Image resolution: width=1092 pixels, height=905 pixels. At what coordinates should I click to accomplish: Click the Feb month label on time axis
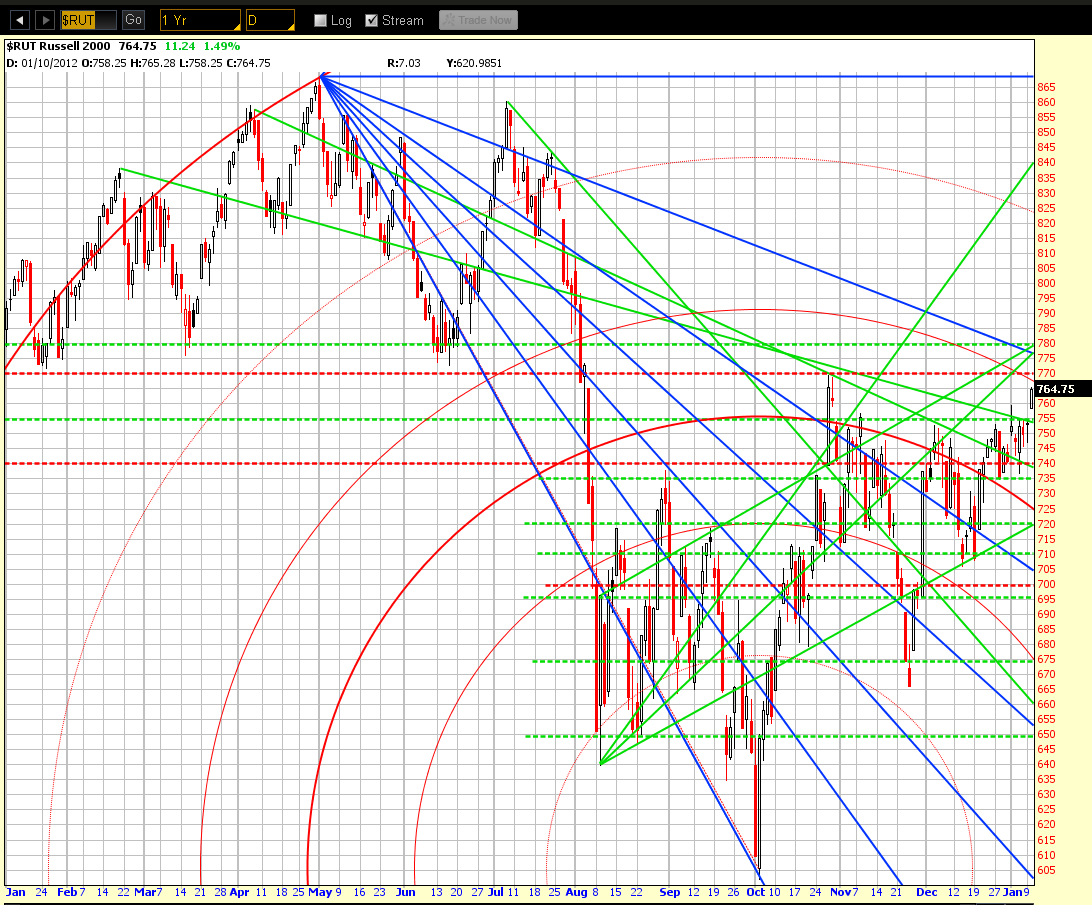pyautogui.click(x=67, y=892)
